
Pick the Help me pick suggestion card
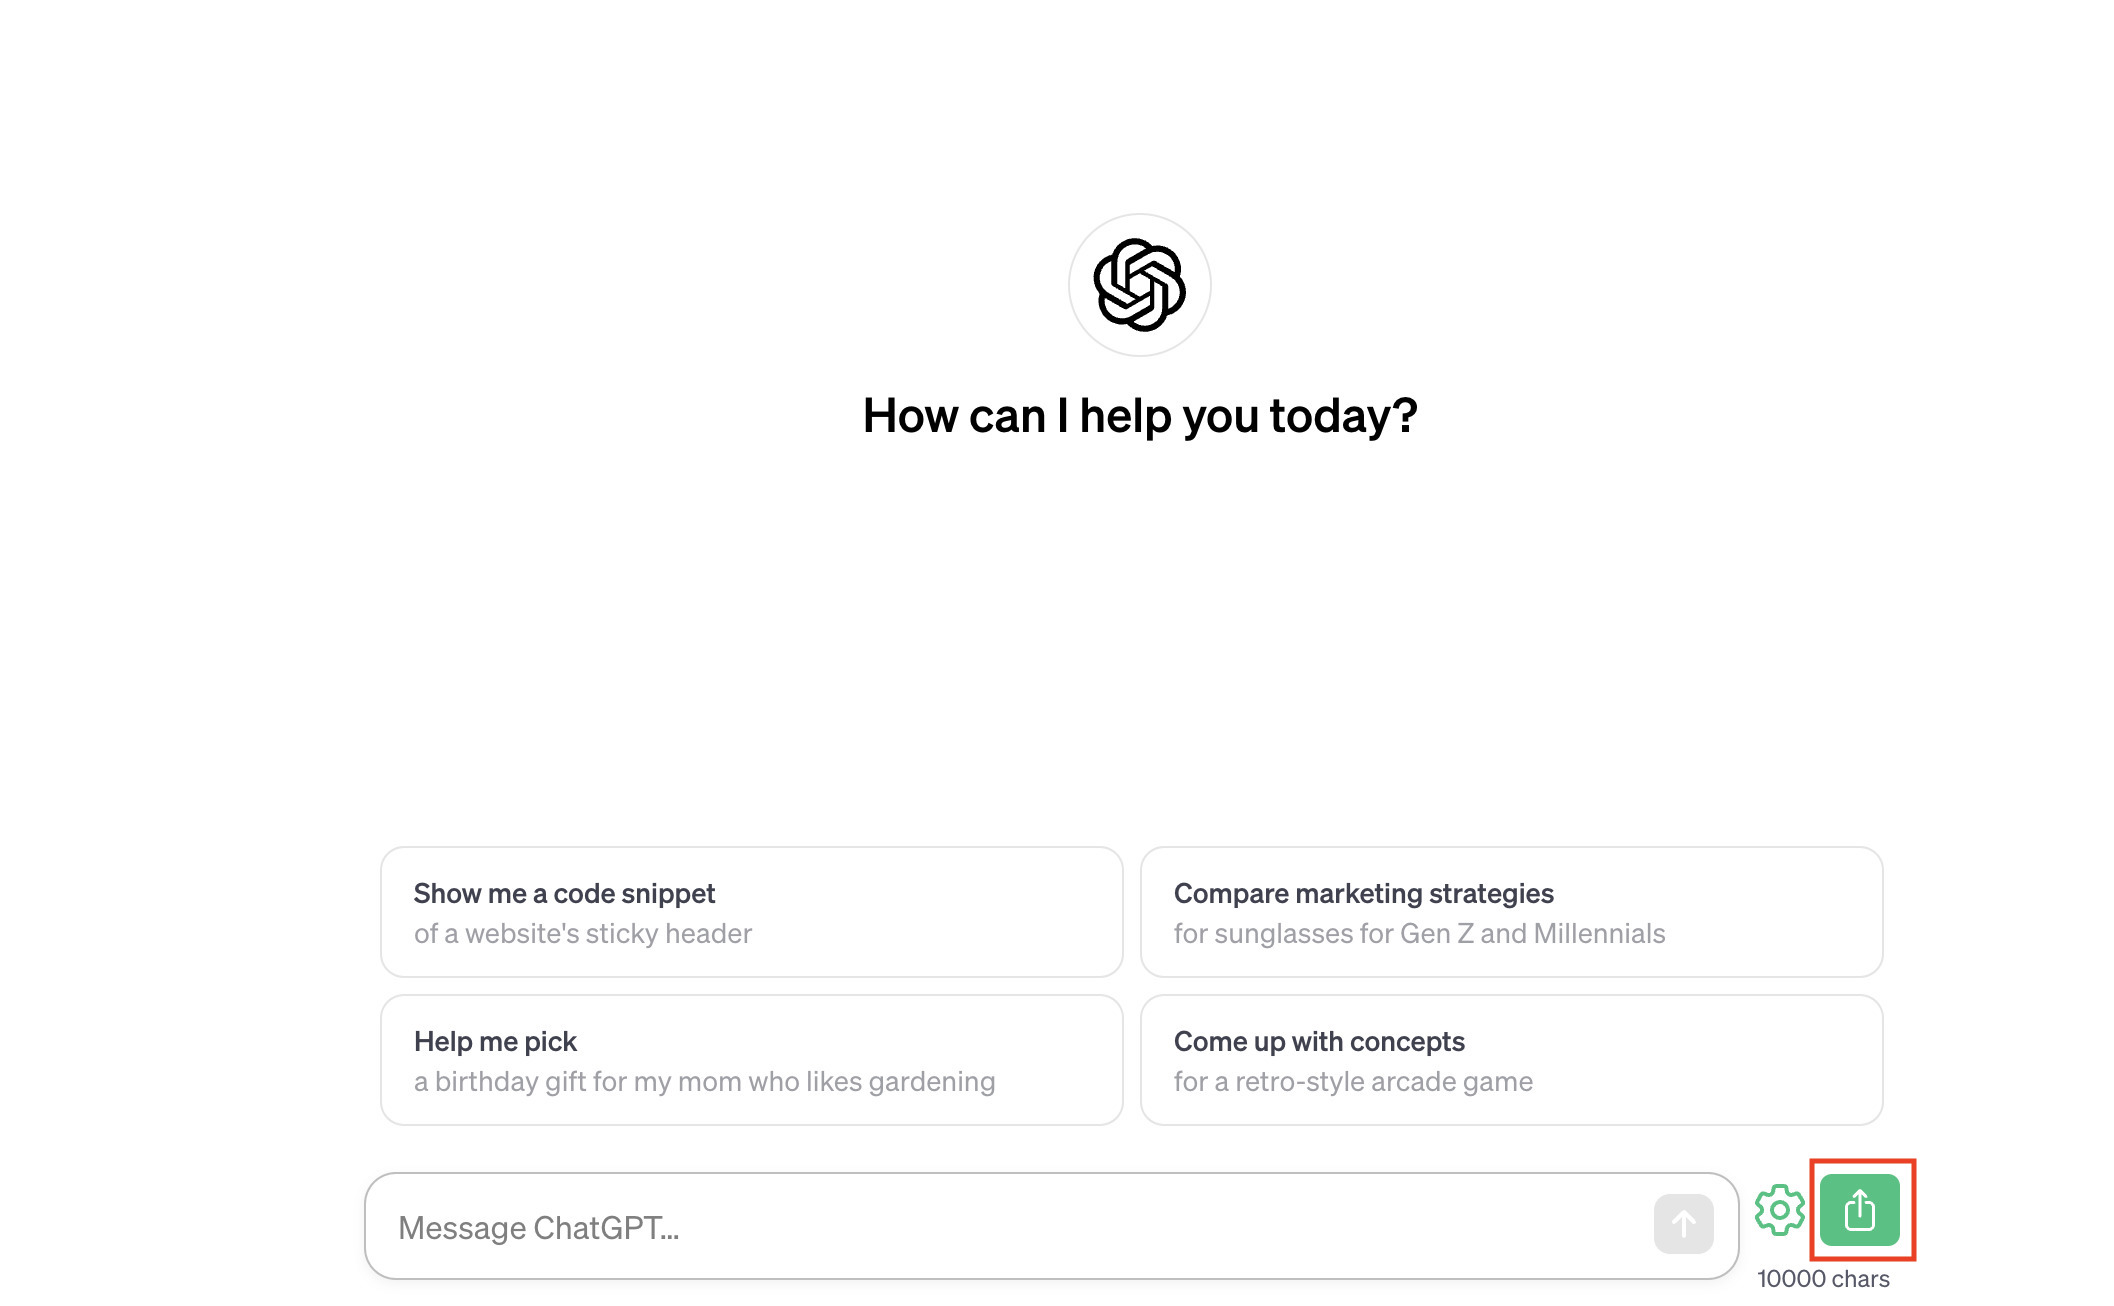(x=751, y=1060)
